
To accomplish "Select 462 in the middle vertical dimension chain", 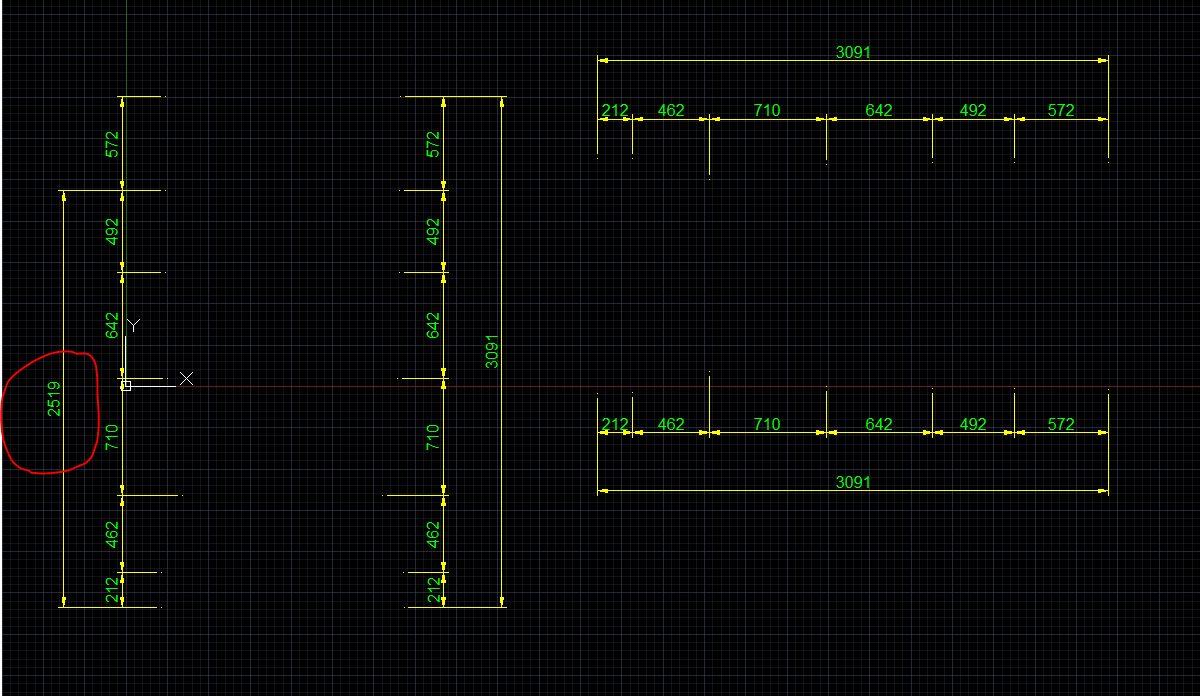I will [x=433, y=534].
